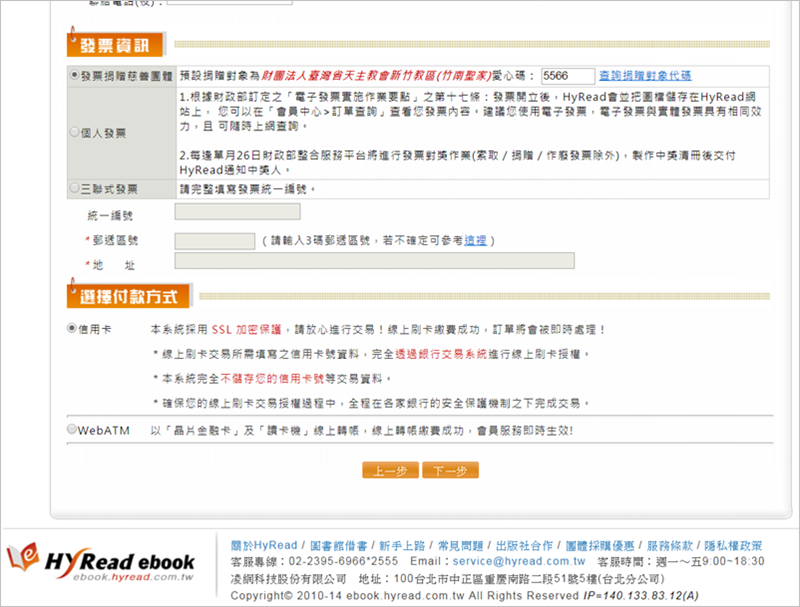
Task: Open 圖書總借書 footer link
Action: pyautogui.click(x=332, y=546)
